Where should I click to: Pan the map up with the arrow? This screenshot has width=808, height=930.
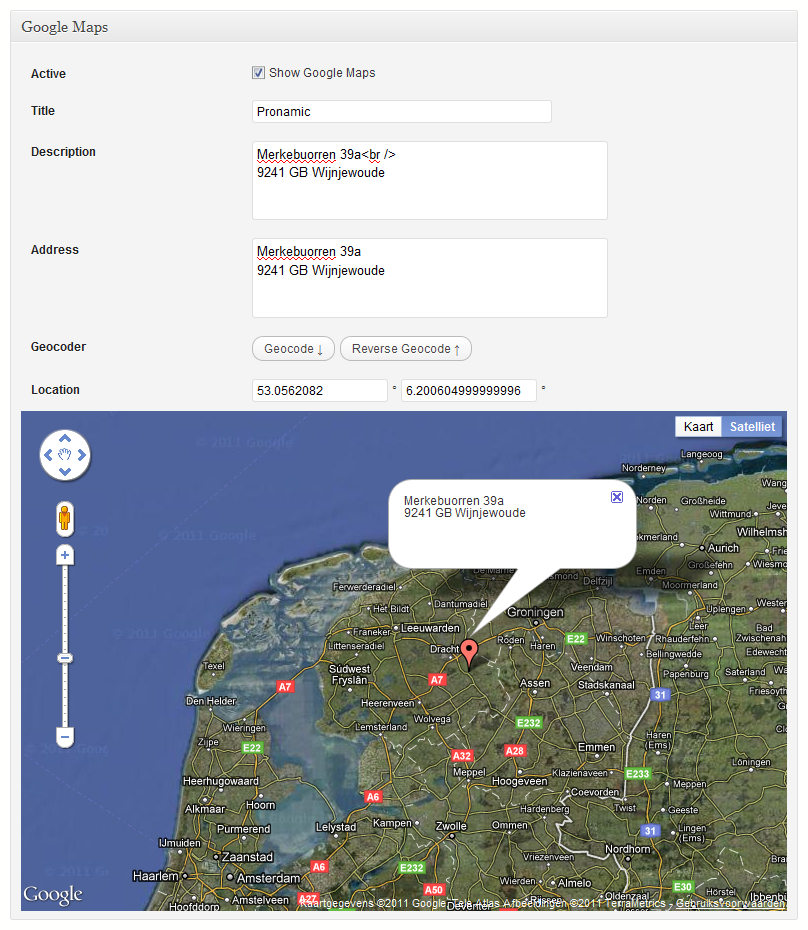tap(65, 438)
